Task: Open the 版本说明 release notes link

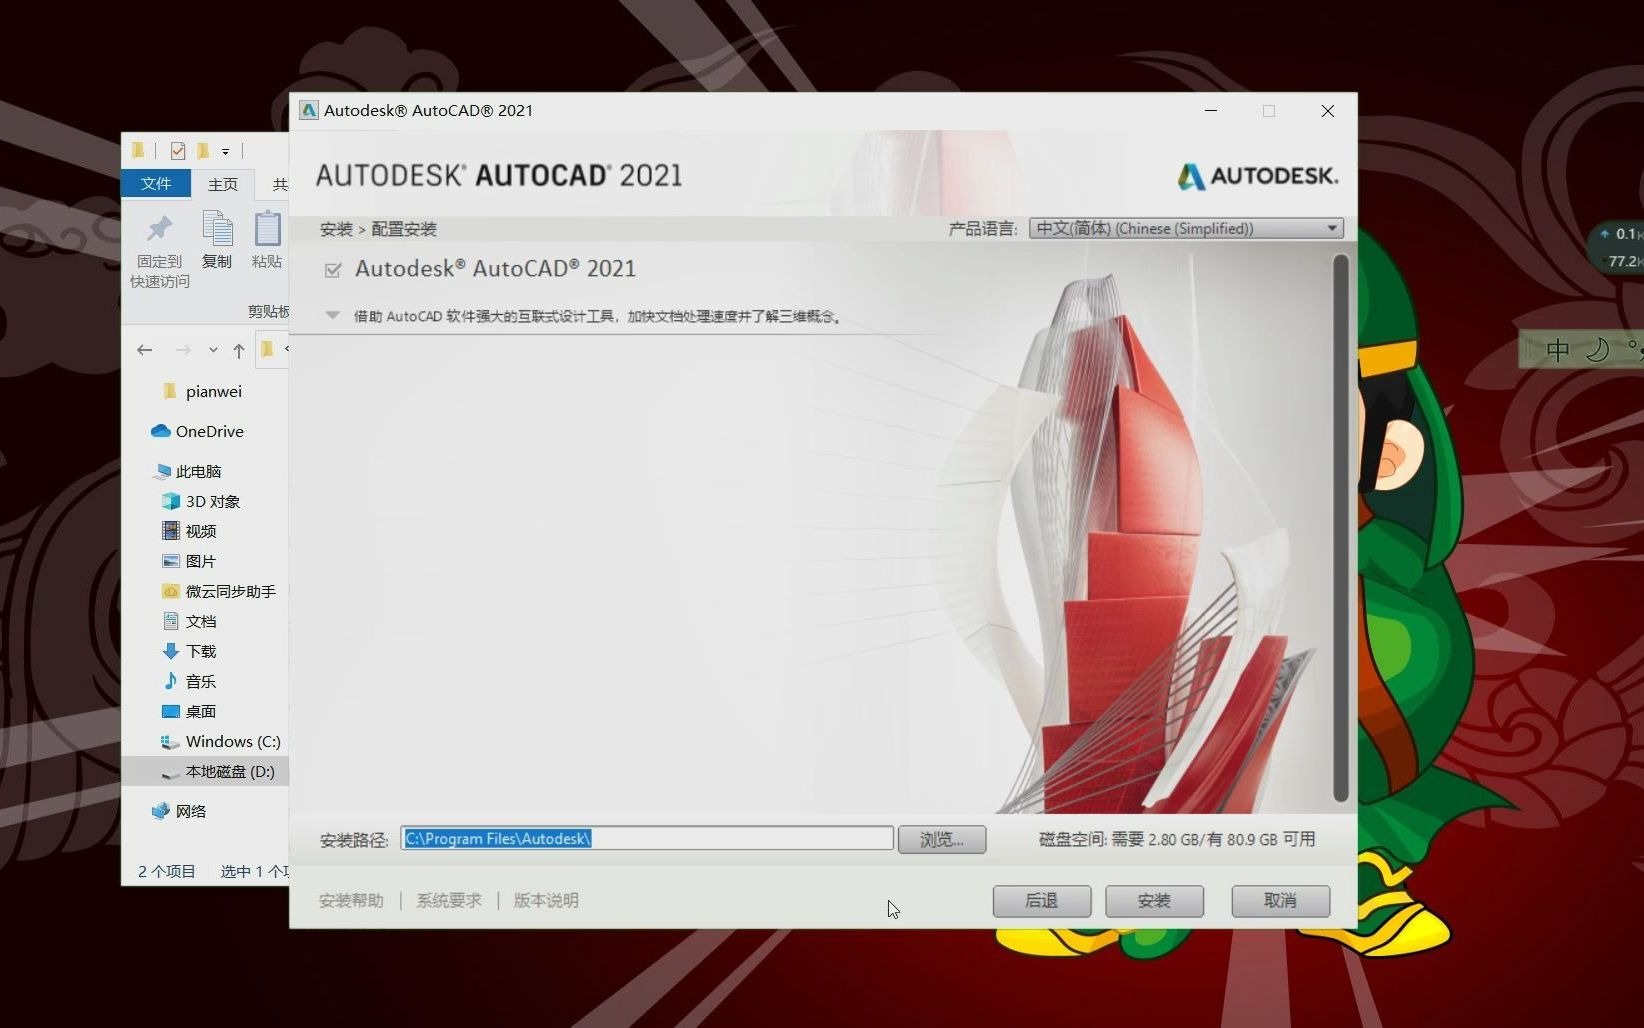Action: (x=546, y=900)
